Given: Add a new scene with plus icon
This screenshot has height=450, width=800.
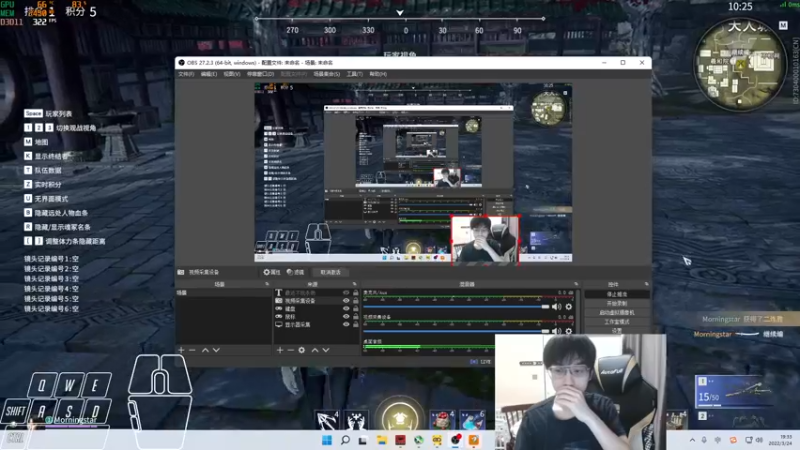Looking at the screenshot, I should 181,350.
